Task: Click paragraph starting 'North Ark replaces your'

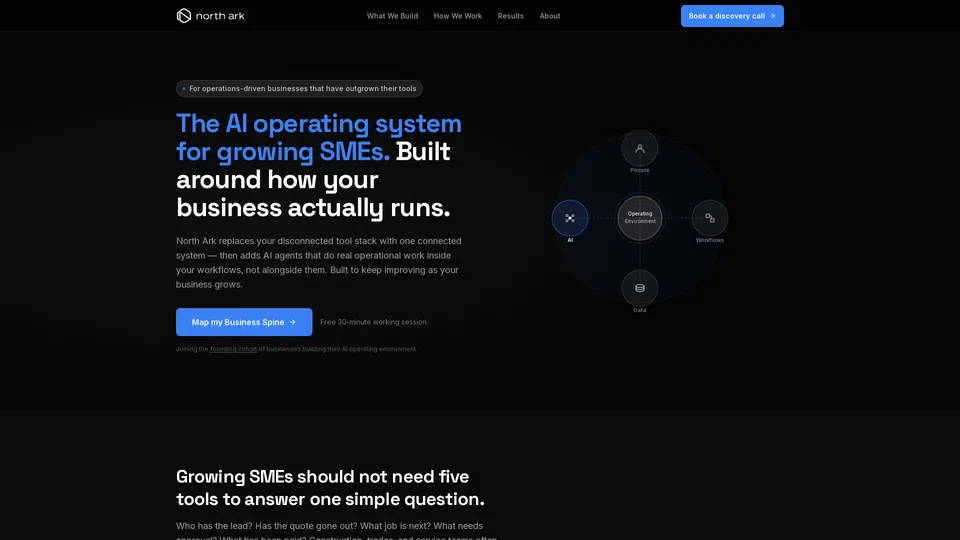Action: pos(318,263)
